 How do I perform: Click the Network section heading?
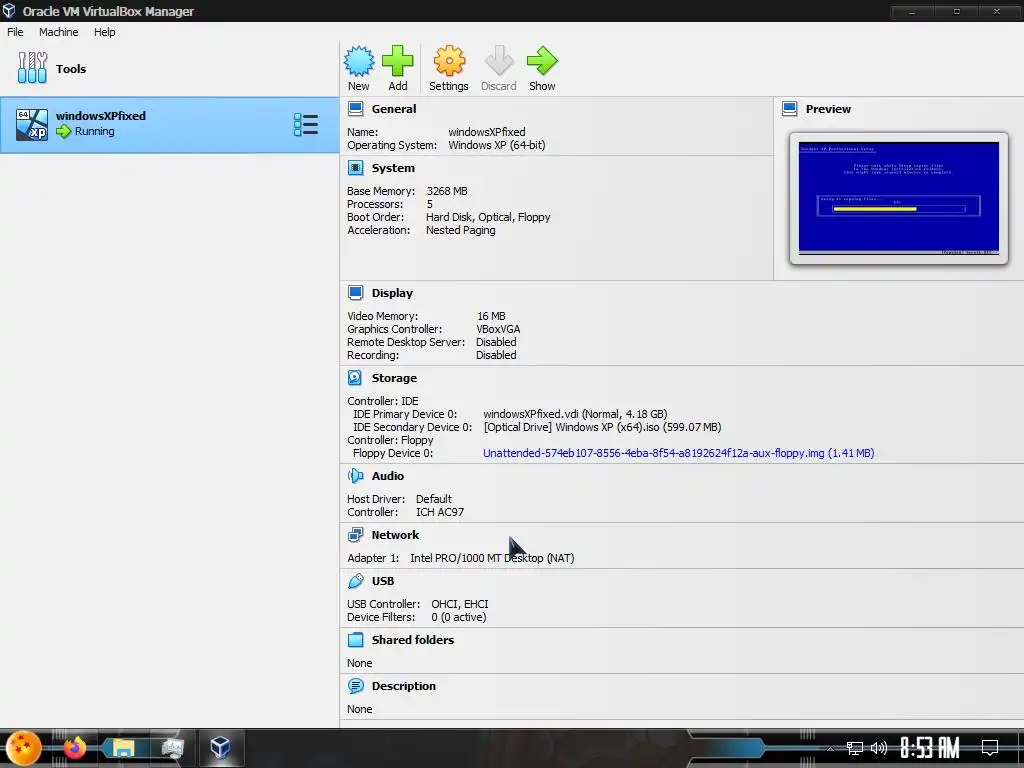click(395, 535)
